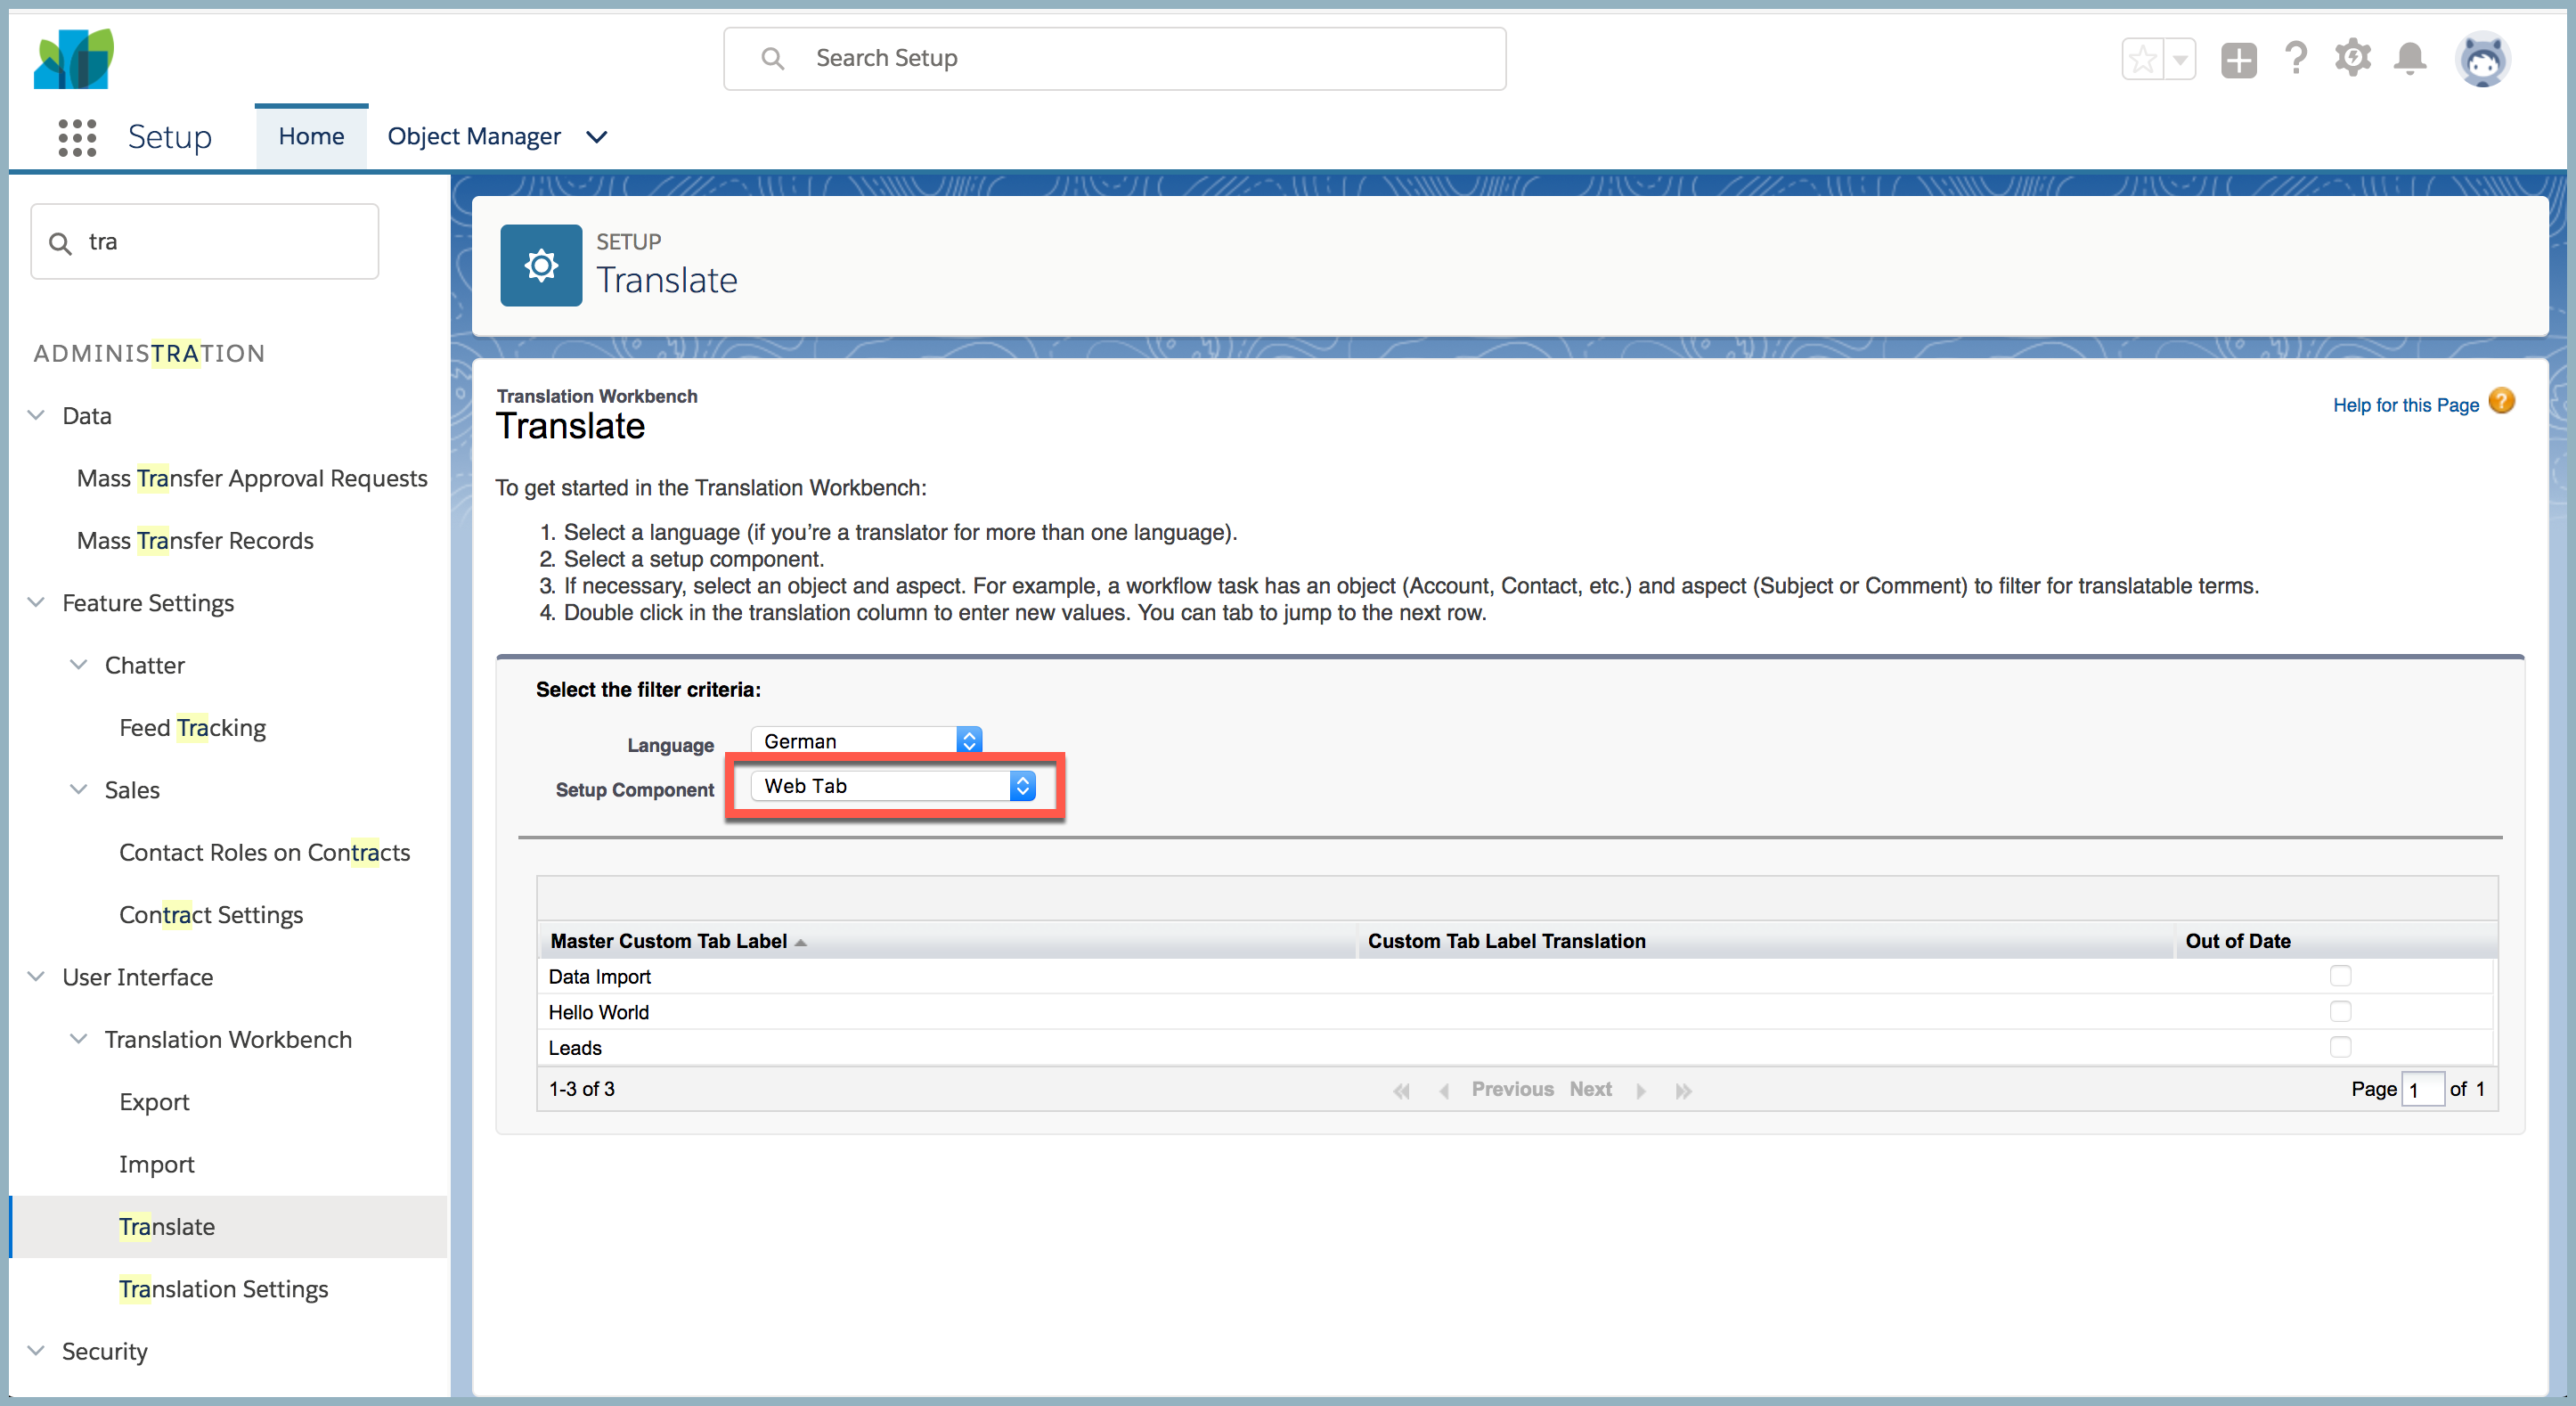Open Translation Settings in sidebar

click(x=224, y=1287)
